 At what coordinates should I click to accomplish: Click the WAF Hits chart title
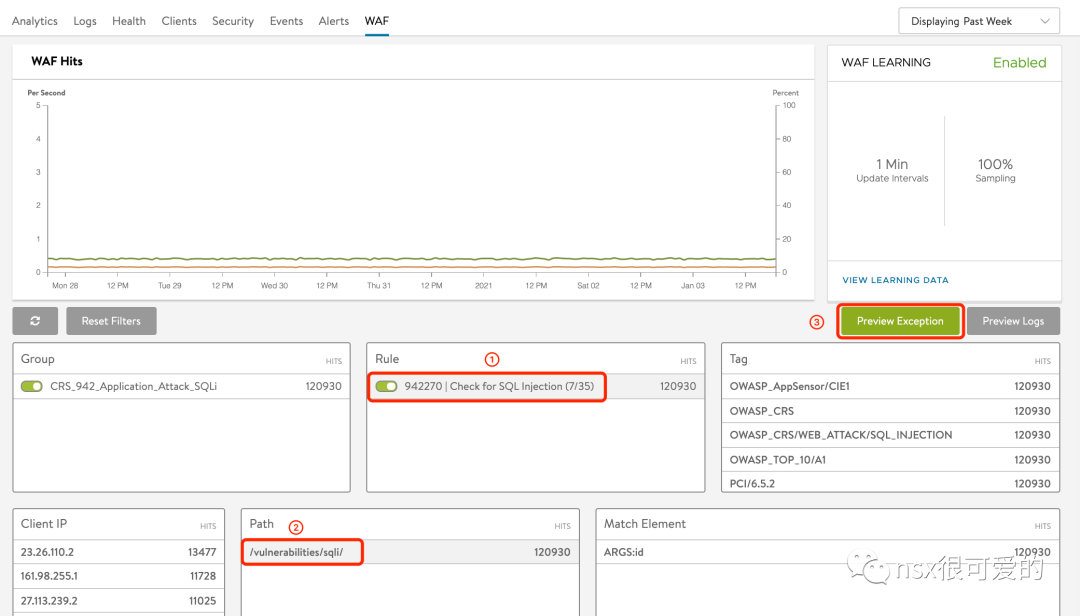56,61
